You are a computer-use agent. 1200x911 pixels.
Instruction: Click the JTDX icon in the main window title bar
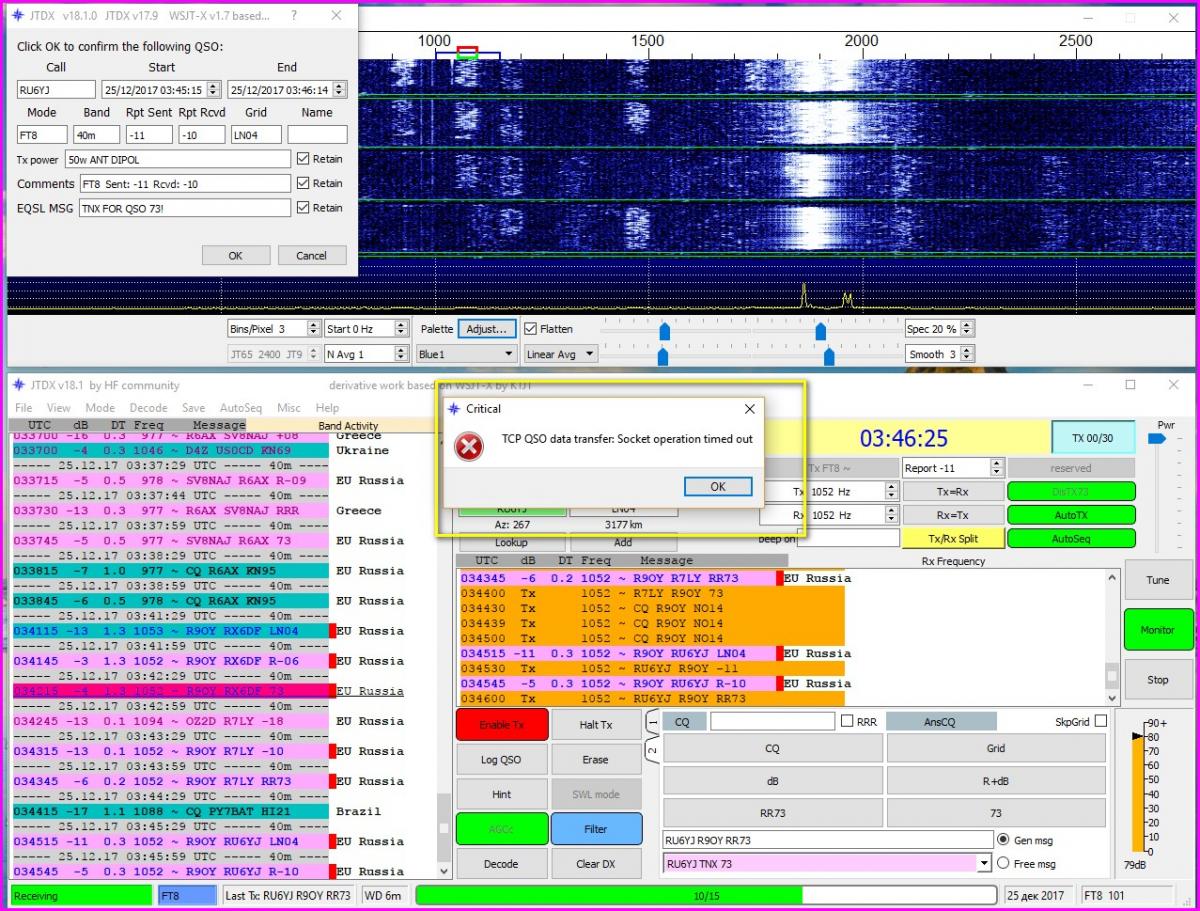(x=19, y=385)
